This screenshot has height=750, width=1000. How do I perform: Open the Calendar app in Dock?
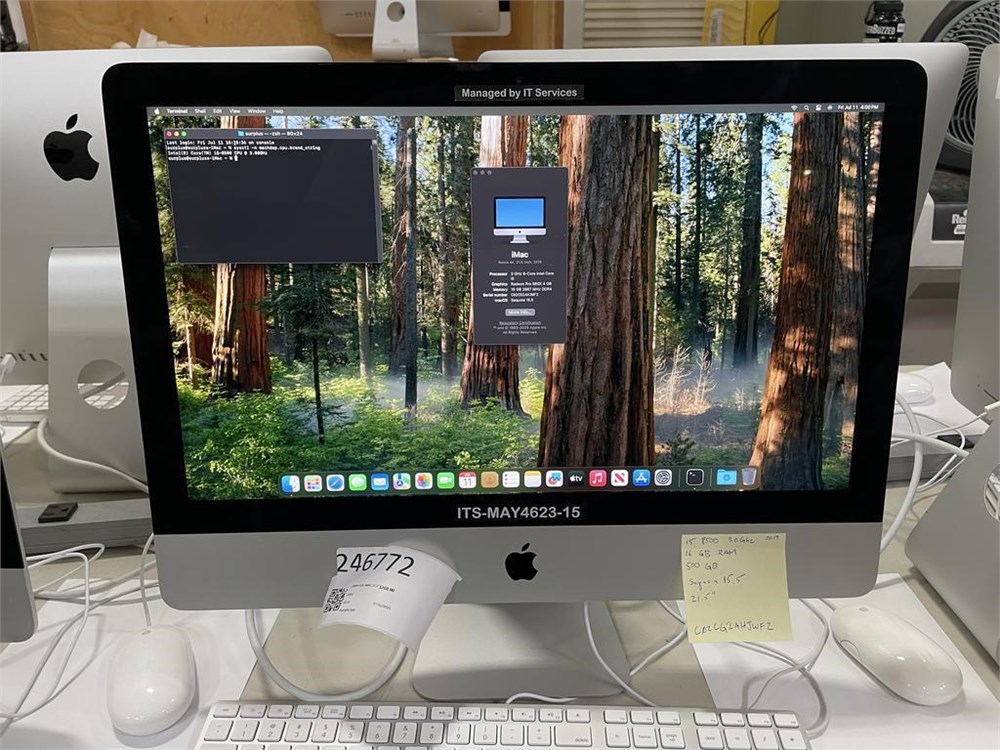467,480
